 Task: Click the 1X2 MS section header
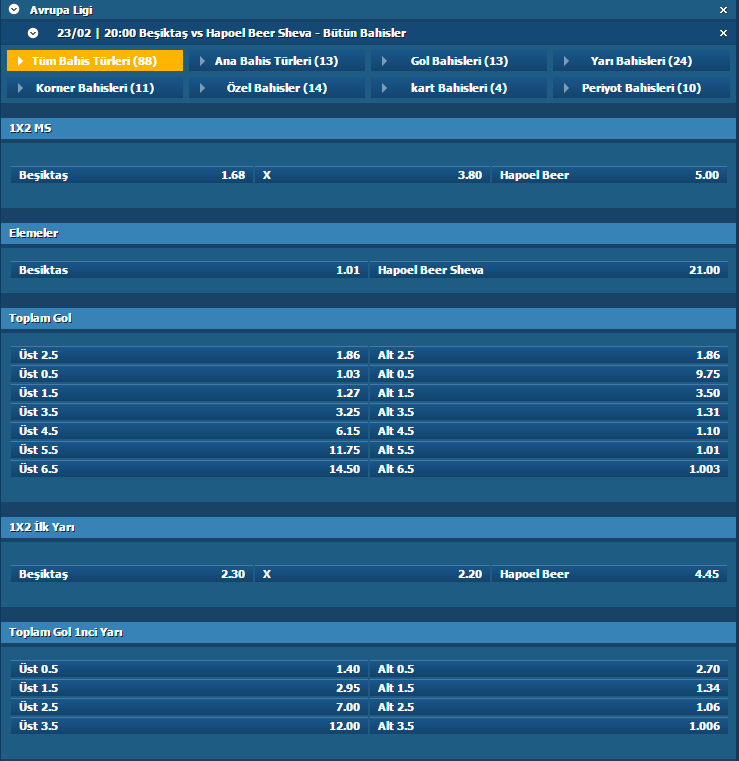(369, 128)
